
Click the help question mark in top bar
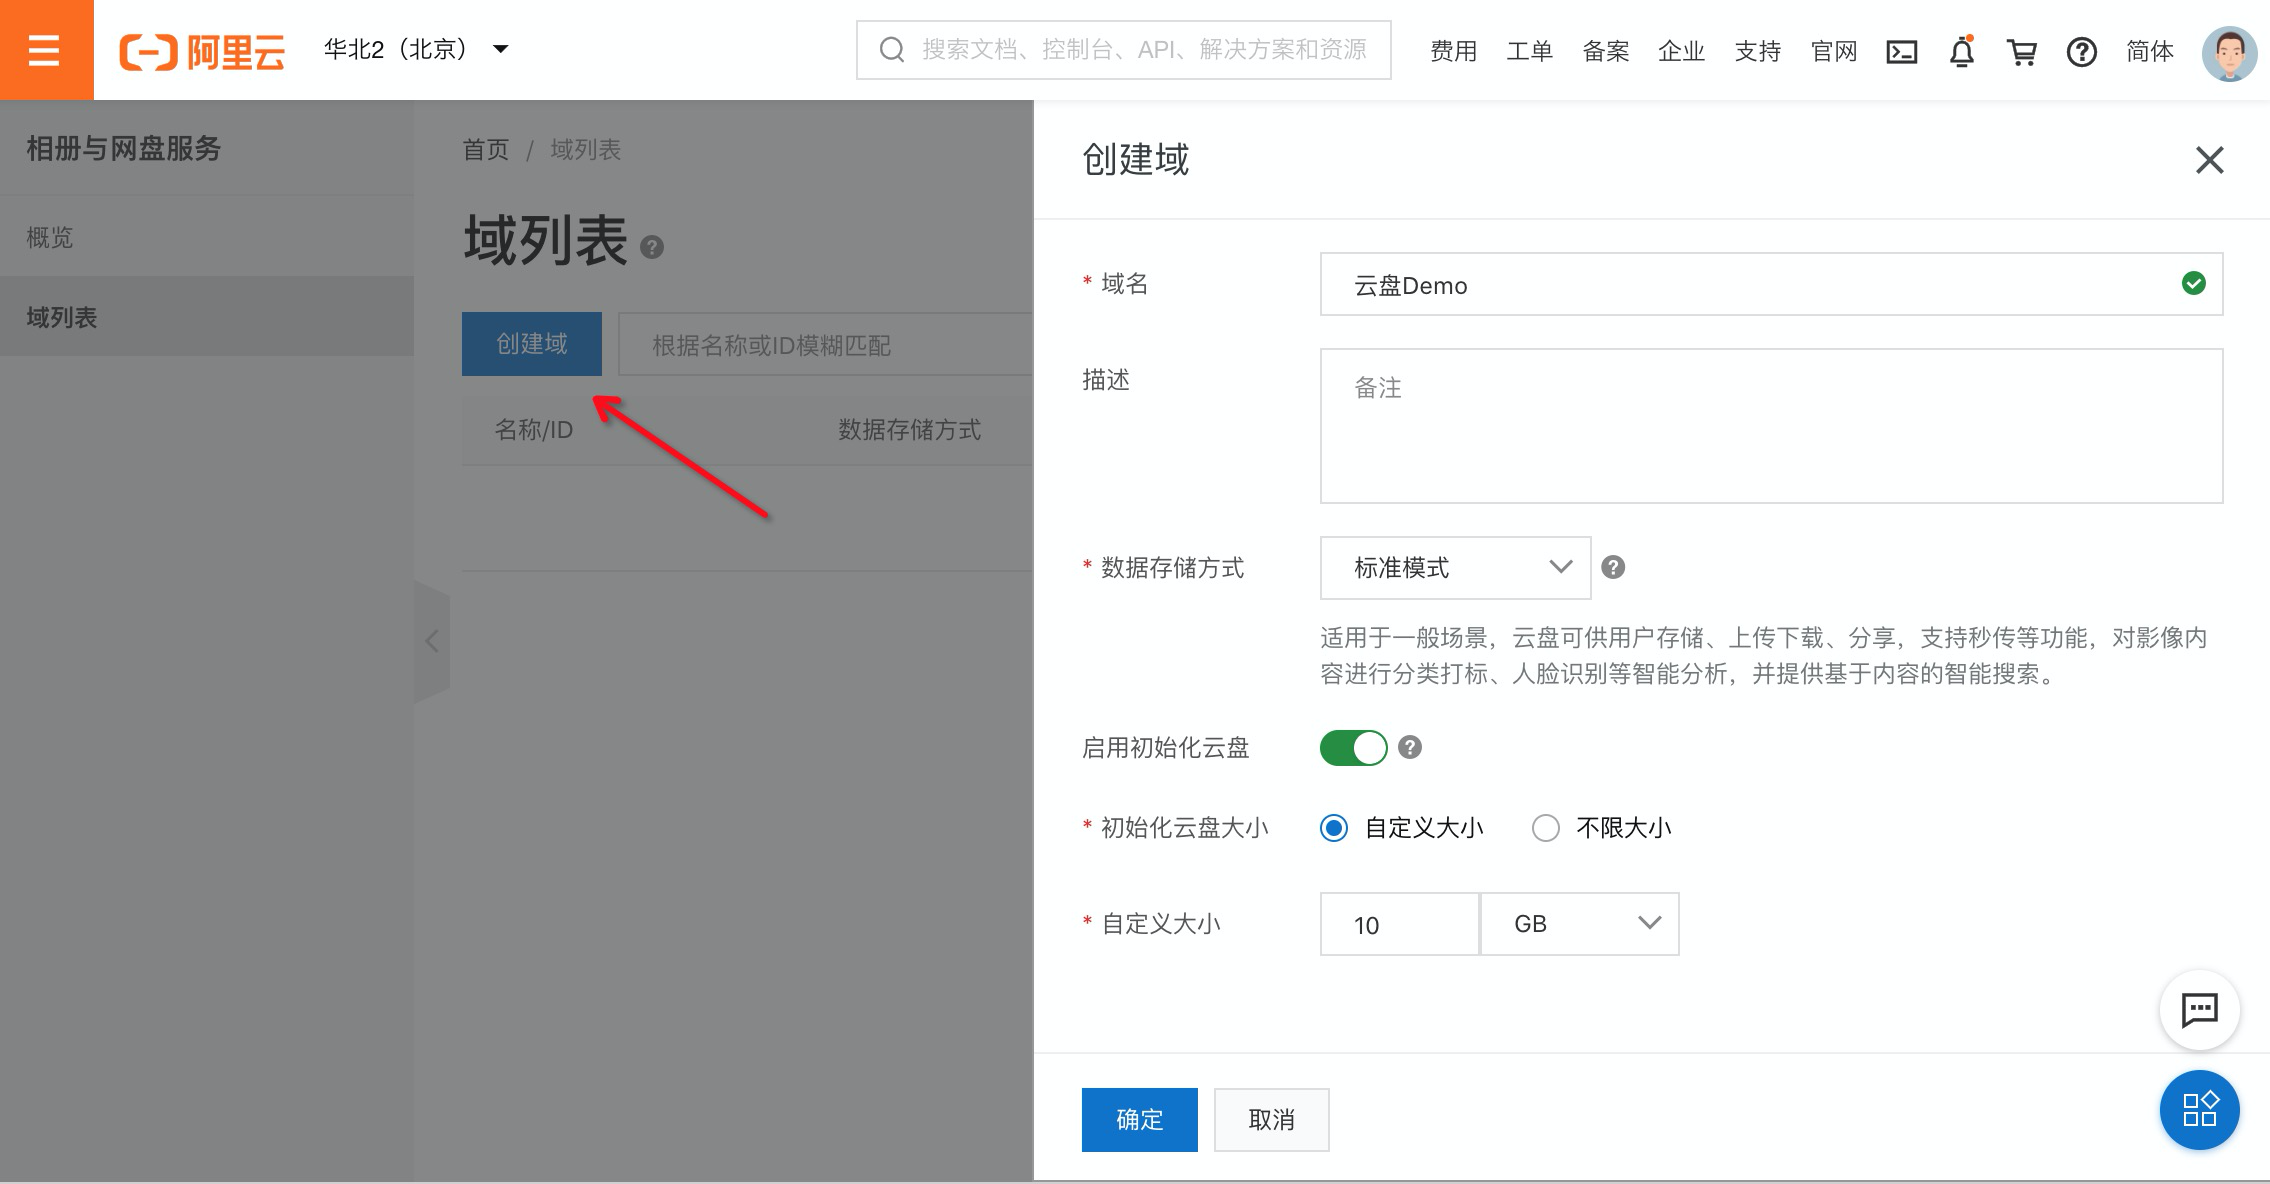coord(2081,51)
